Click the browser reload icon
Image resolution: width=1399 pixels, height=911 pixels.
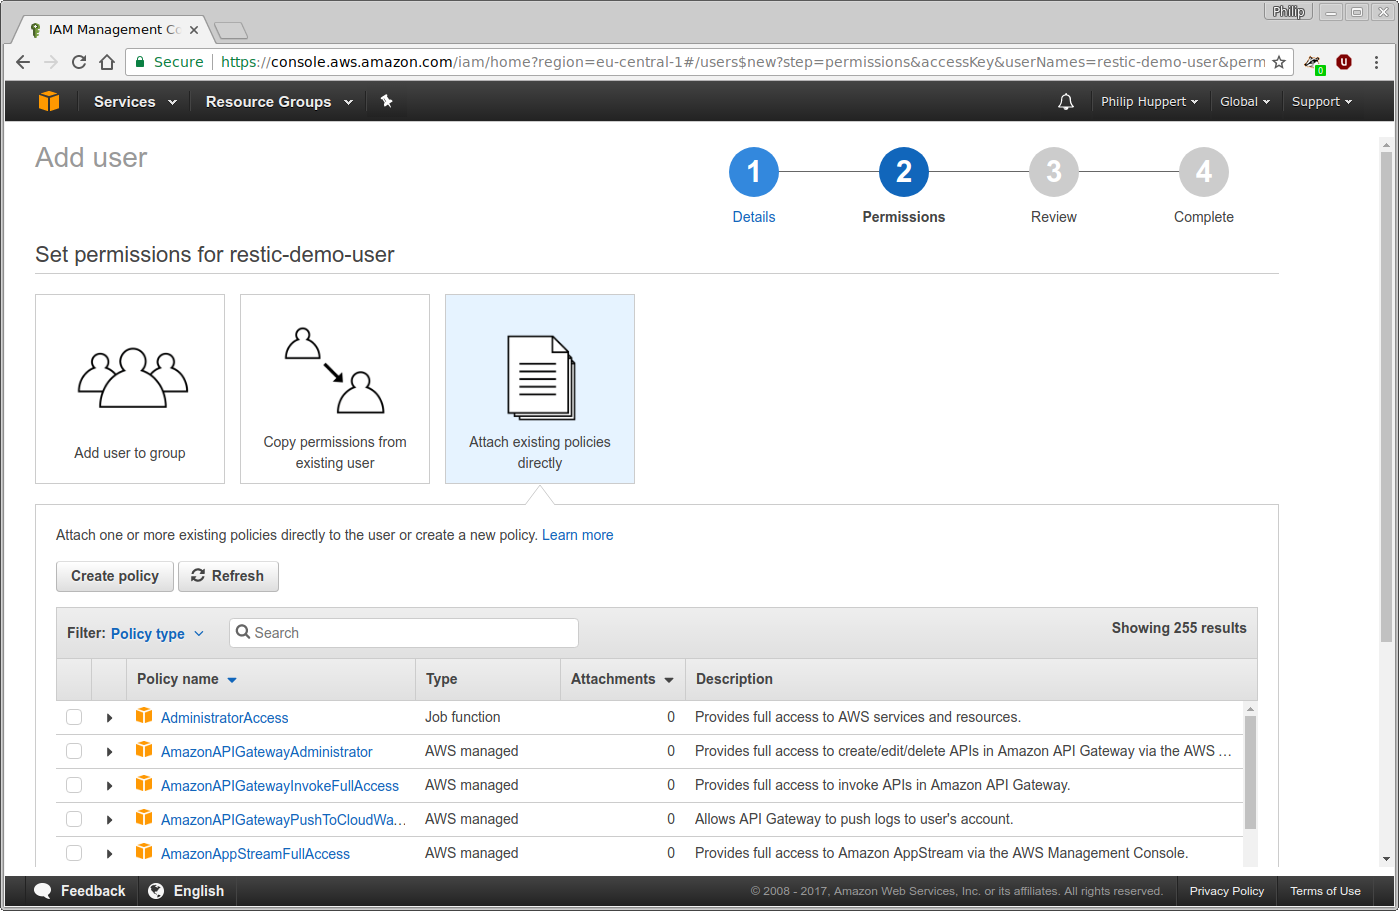pos(79,62)
